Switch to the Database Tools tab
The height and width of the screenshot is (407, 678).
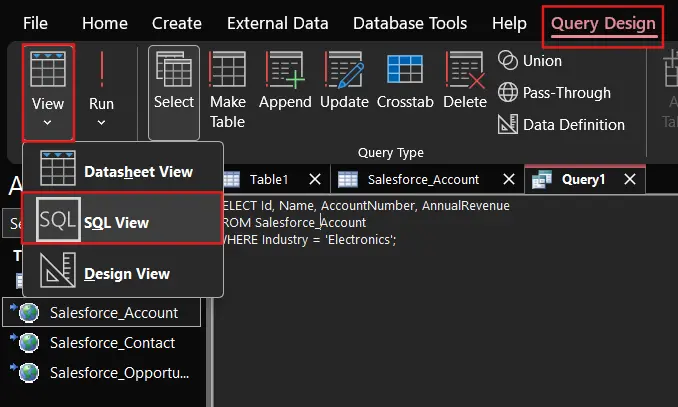point(410,23)
